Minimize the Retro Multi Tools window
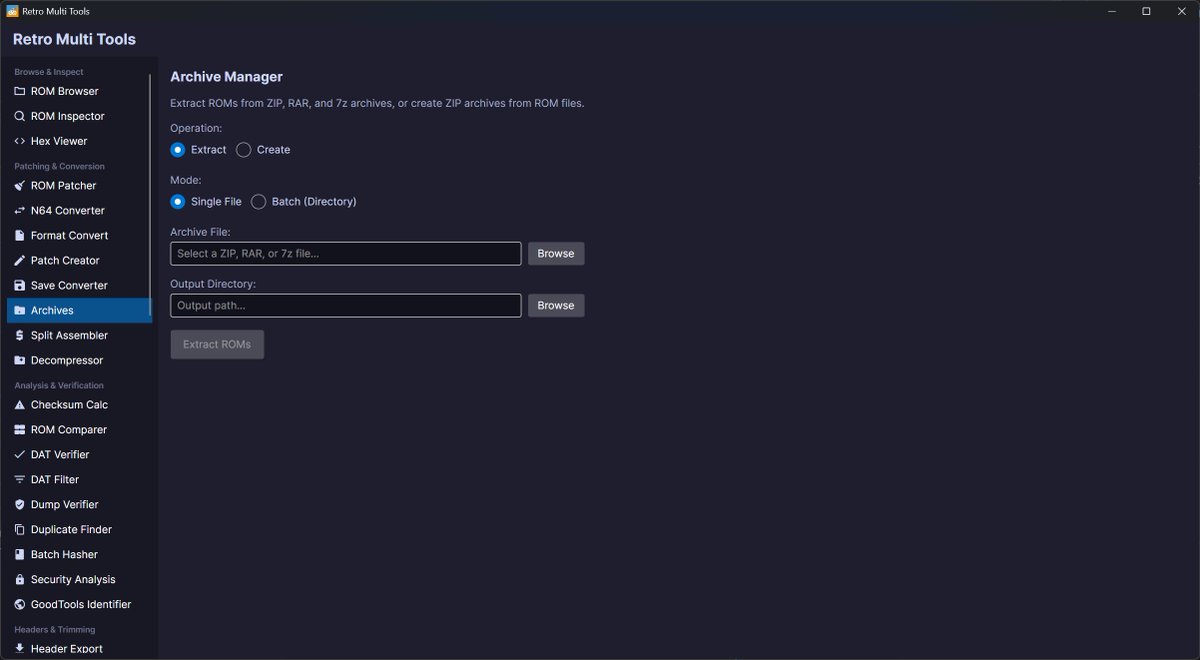The image size is (1200, 660). [1114, 11]
